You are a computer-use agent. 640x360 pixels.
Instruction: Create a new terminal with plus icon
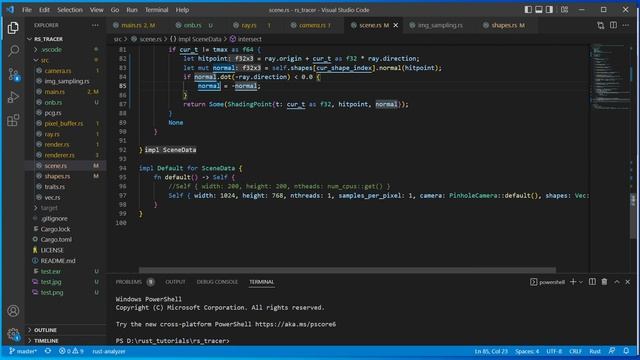[573, 282]
